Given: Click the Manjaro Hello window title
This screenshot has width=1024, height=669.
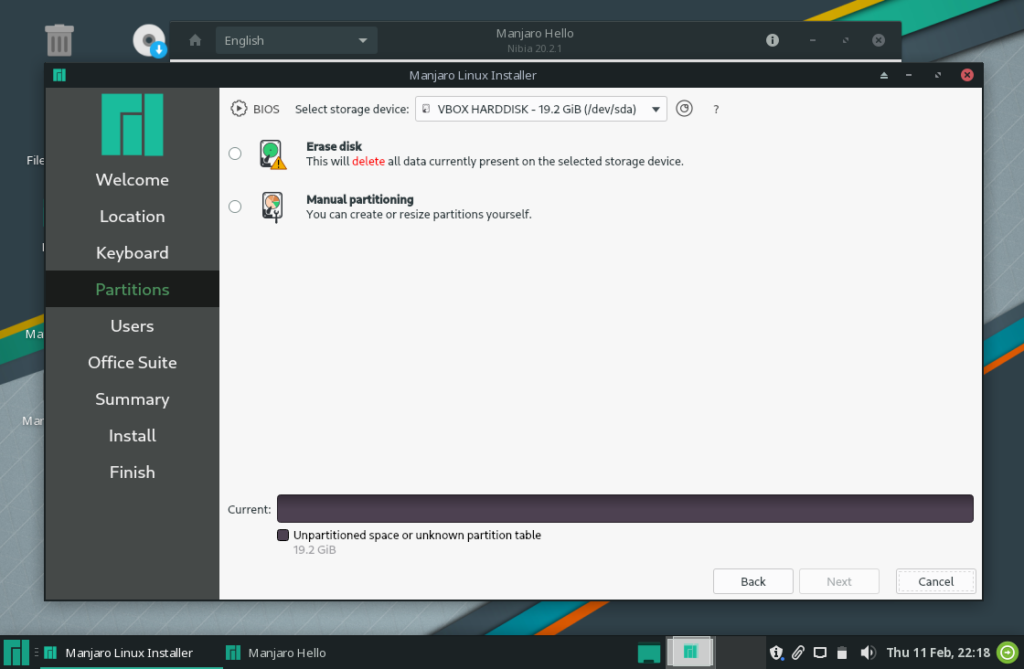Looking at the screenshot, I should (534, 33).
